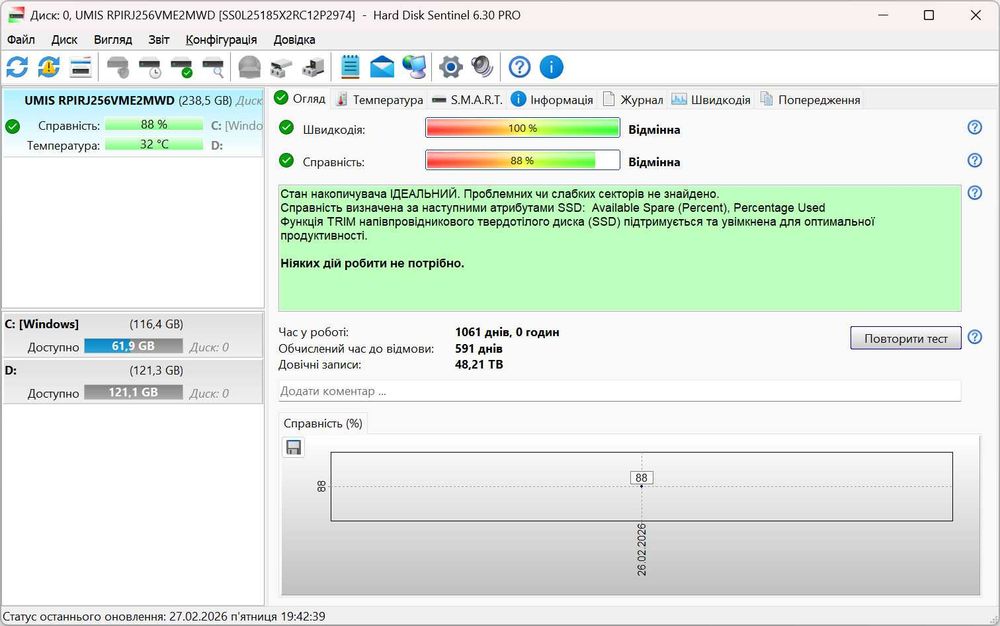Image resolution: width=1000 pixels, height=626 pixels.
Task: Open the Конфігурація menu
Action: 221,40
